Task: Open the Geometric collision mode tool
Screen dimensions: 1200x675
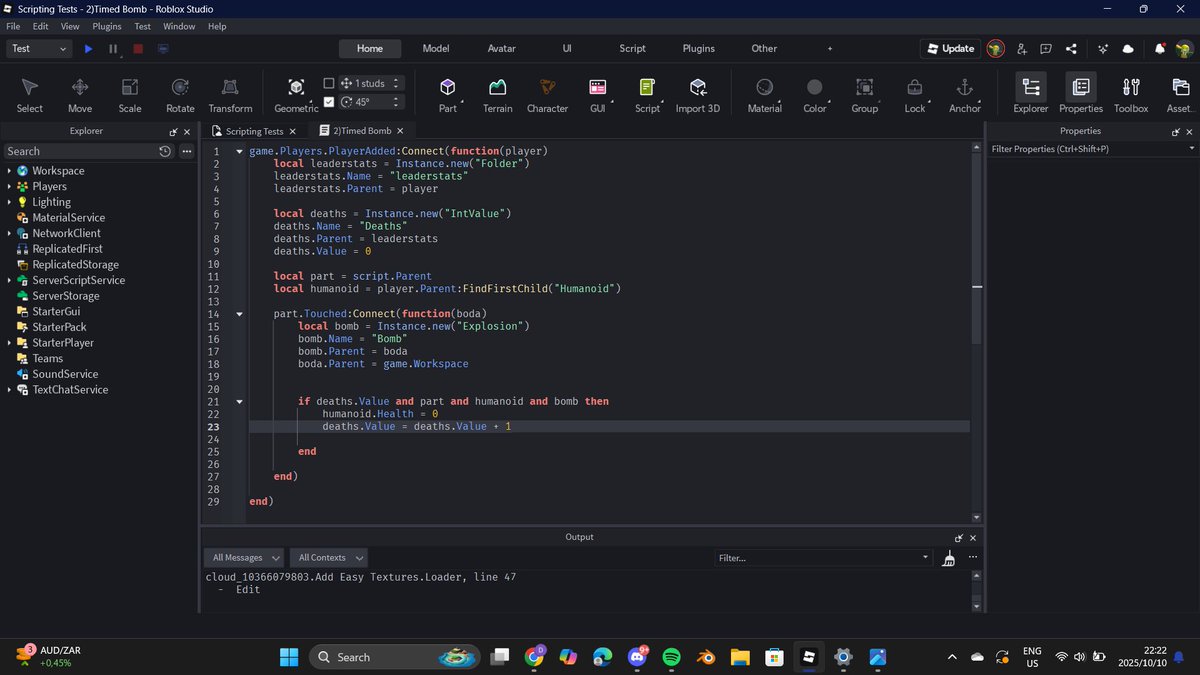Action: coord(296,95)
